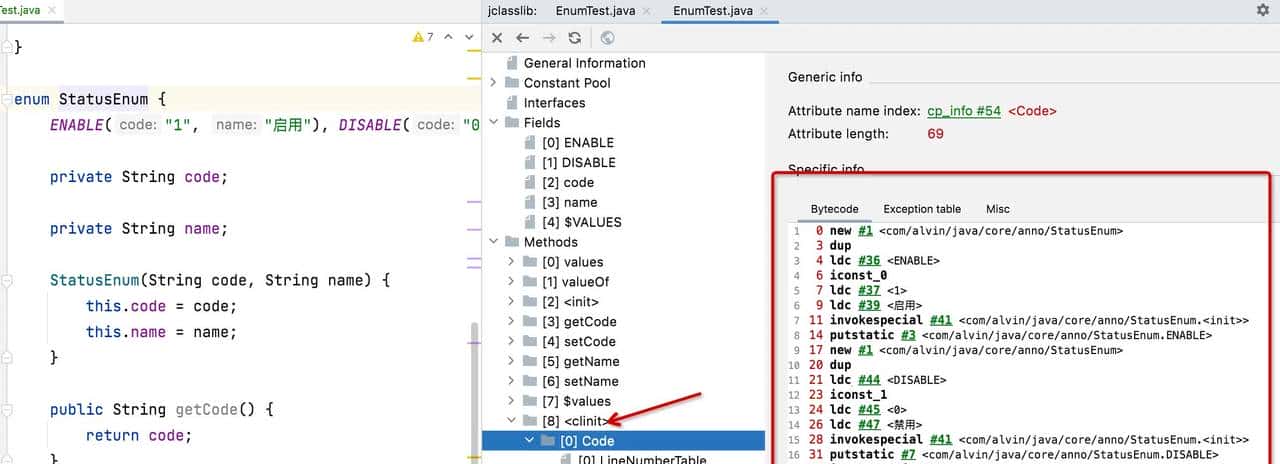Screen dimensions: 1280x464
Task: Collapse the Fields tree node
Action: point(493,123)
